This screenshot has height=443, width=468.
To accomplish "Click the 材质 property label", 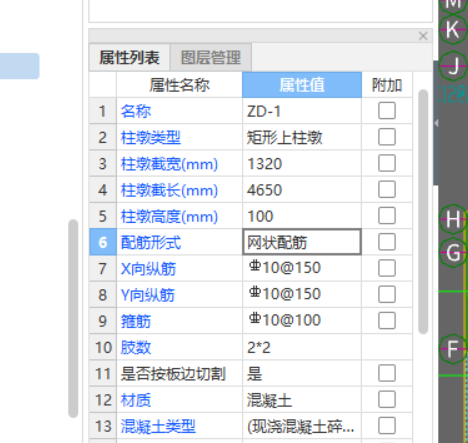I will [136, 400].
